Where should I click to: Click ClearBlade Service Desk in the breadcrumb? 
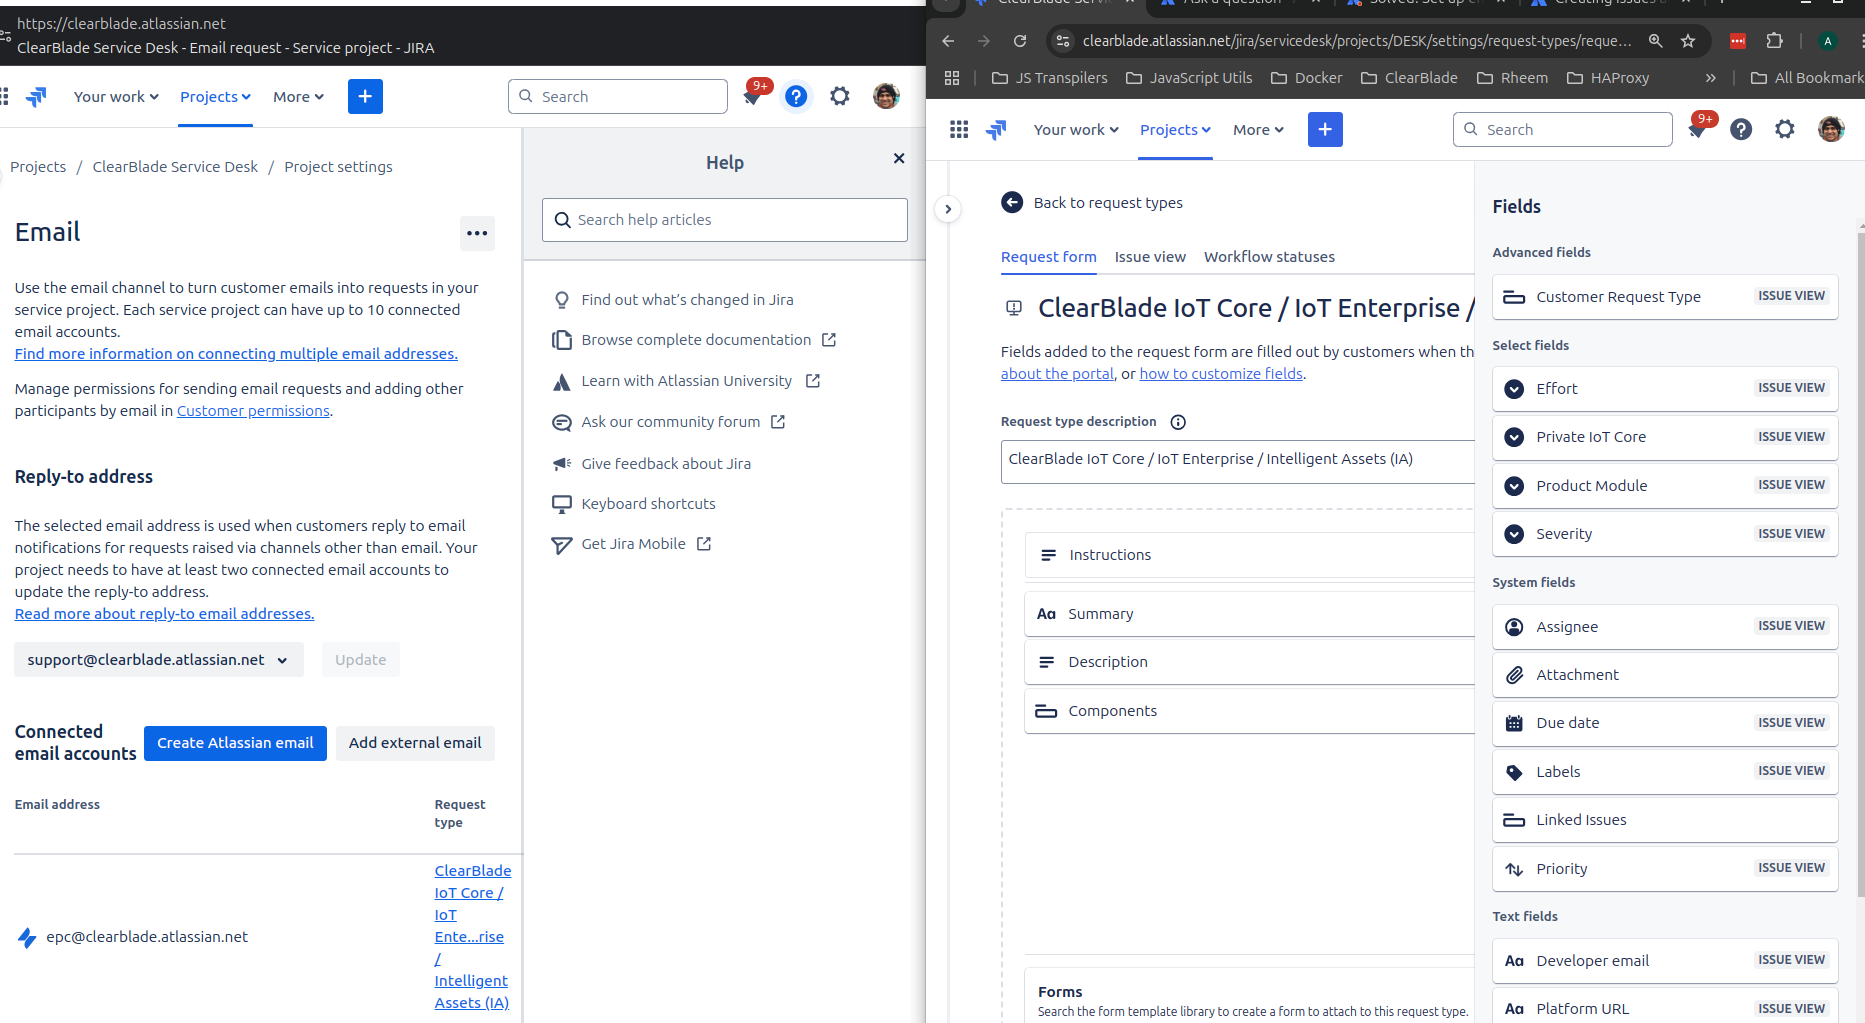pos(175,167)
